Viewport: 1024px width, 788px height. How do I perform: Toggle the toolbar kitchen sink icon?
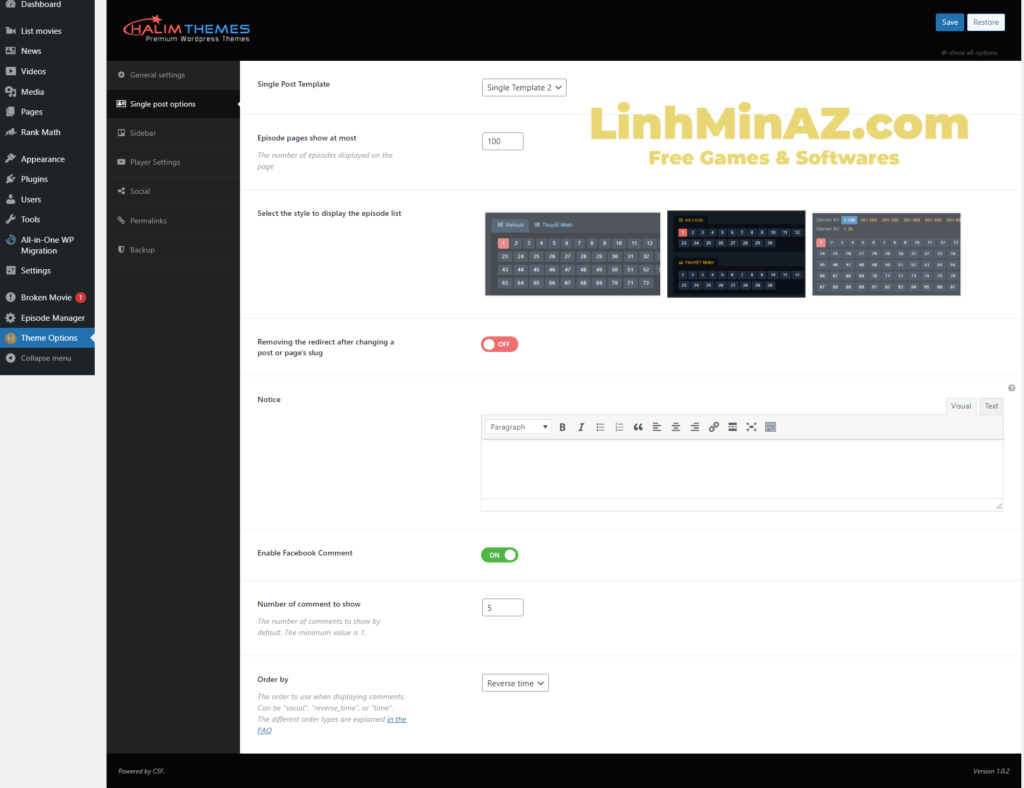pos(771,427)
